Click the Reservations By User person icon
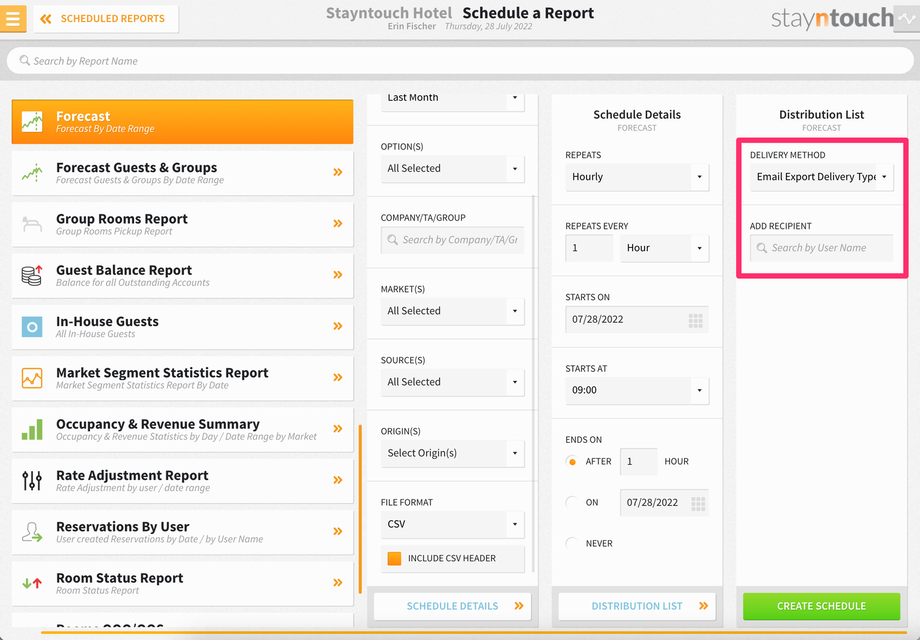 [32, 531]
